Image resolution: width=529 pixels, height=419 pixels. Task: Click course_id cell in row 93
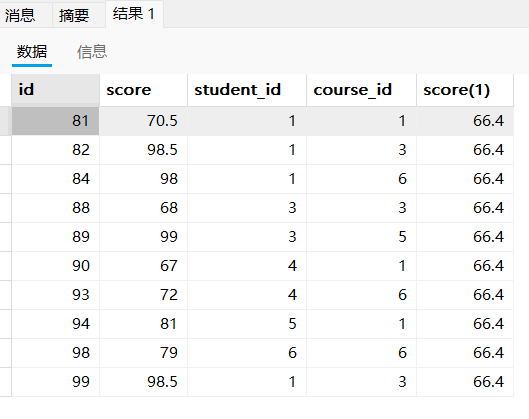361,295
